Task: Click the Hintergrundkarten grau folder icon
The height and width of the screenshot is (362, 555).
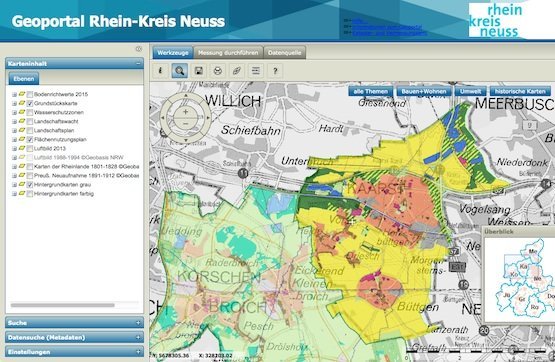Action: point(22,184)
